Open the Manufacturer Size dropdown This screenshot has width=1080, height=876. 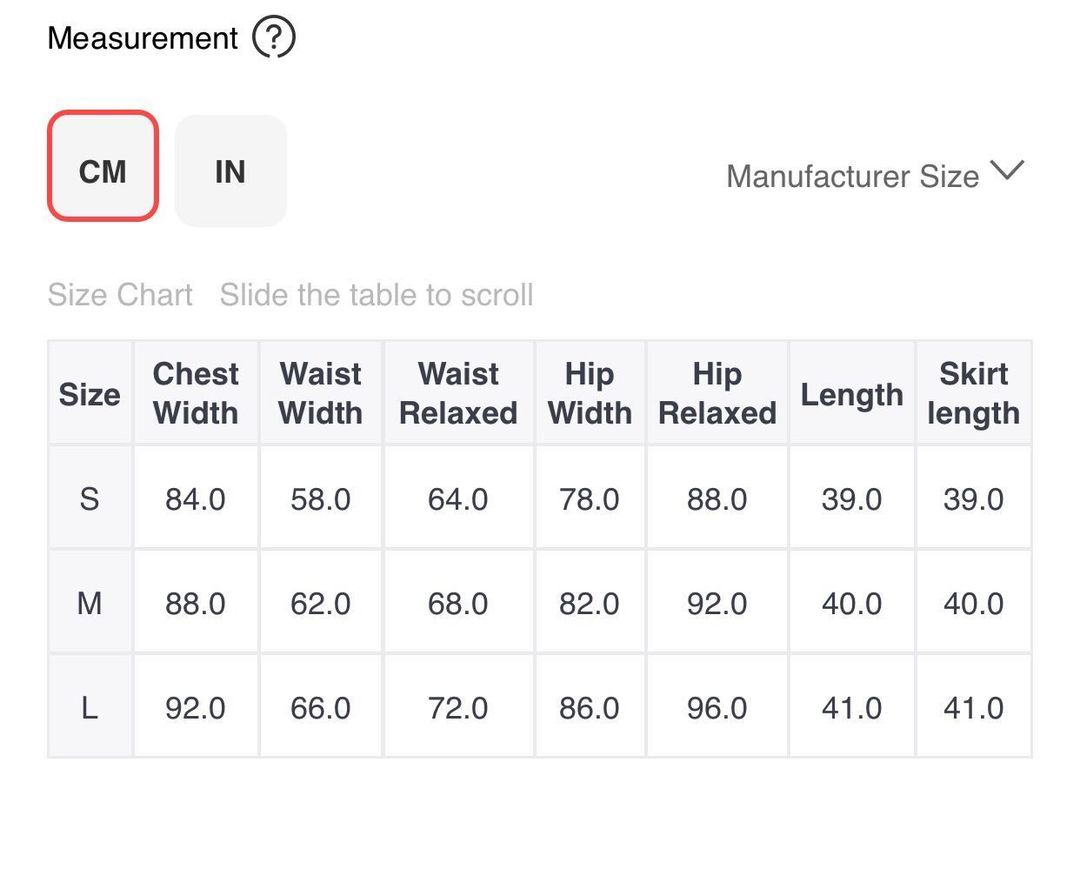tap(852, 176)
